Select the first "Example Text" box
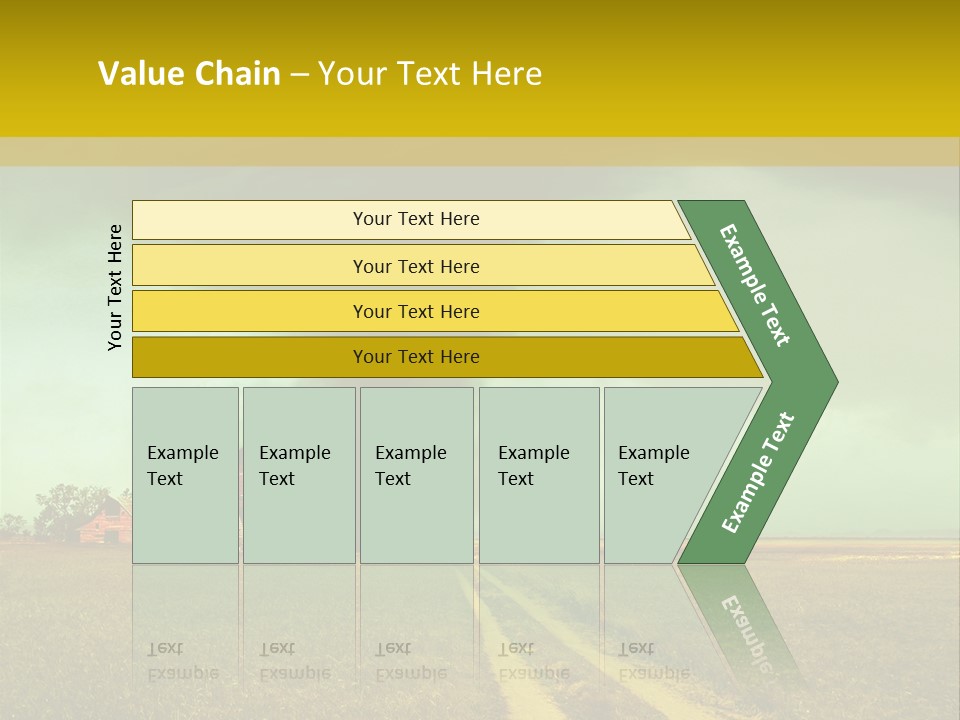 coord(185,475)
